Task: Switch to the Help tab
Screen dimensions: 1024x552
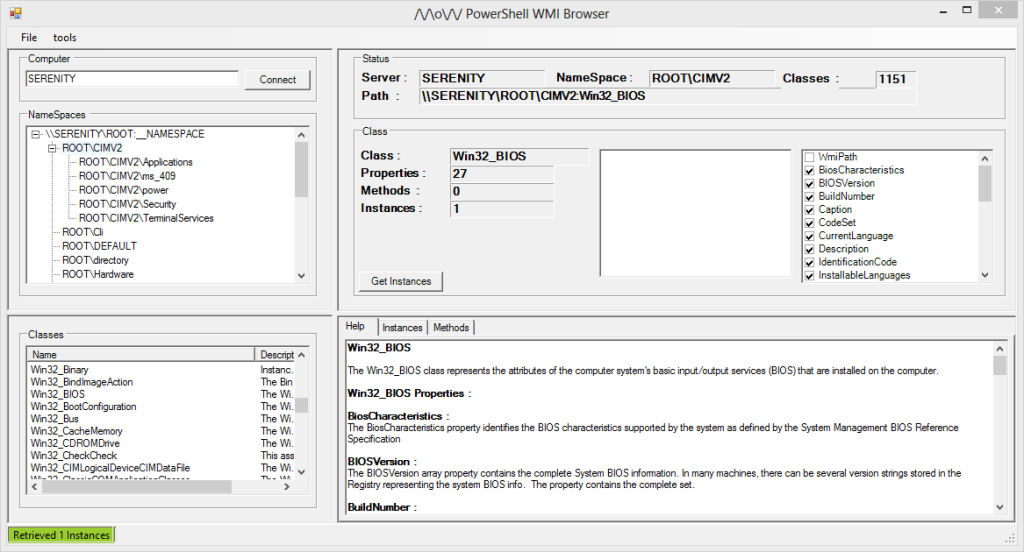Action: pyautogui.click(x=355, y=326)
